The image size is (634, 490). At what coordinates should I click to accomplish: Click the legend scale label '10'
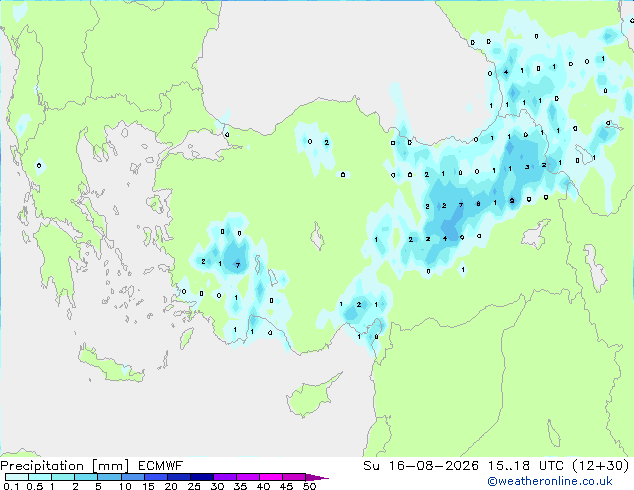coord(125,486)
